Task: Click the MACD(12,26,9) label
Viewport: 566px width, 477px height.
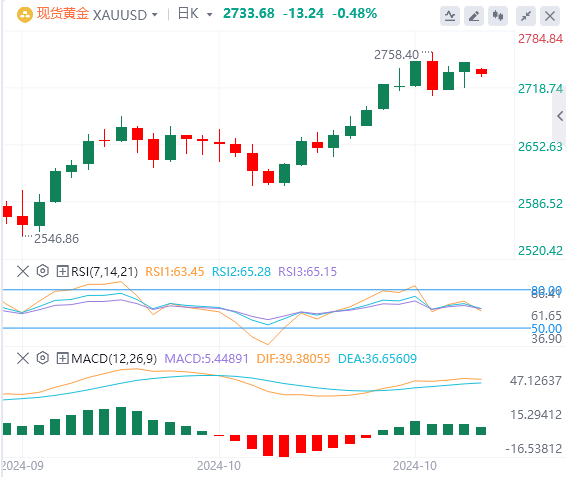Action: point(114,359)
